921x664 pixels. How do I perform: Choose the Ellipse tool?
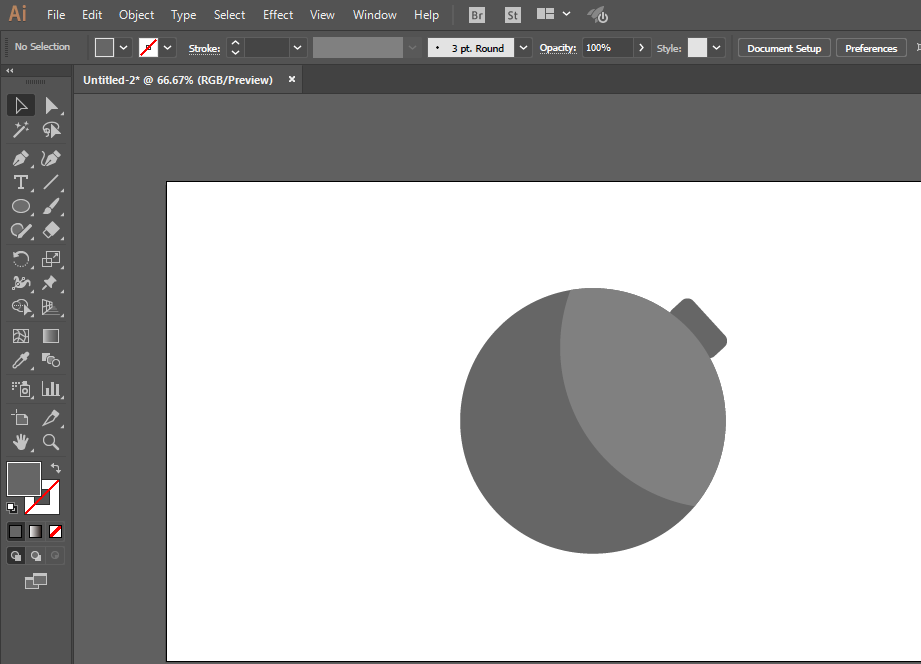[21, 206]
